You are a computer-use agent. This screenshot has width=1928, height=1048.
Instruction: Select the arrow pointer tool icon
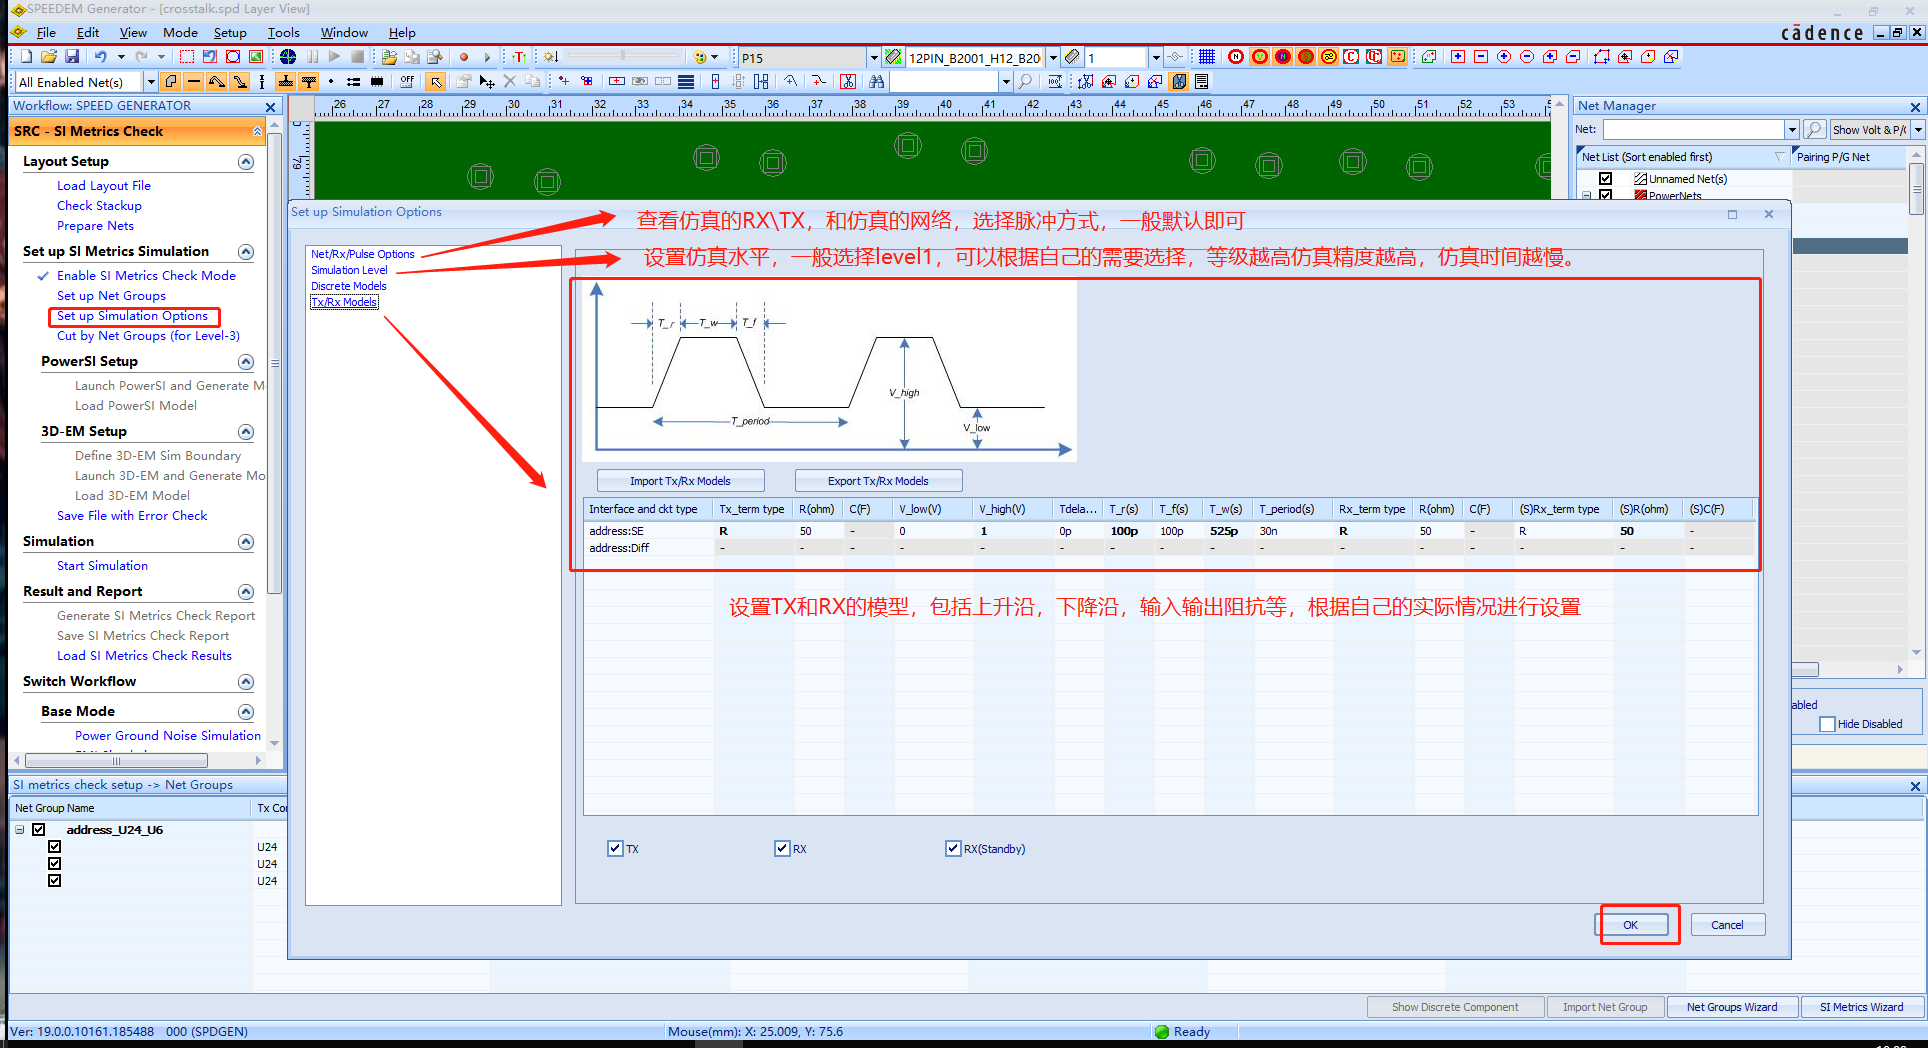436,82
